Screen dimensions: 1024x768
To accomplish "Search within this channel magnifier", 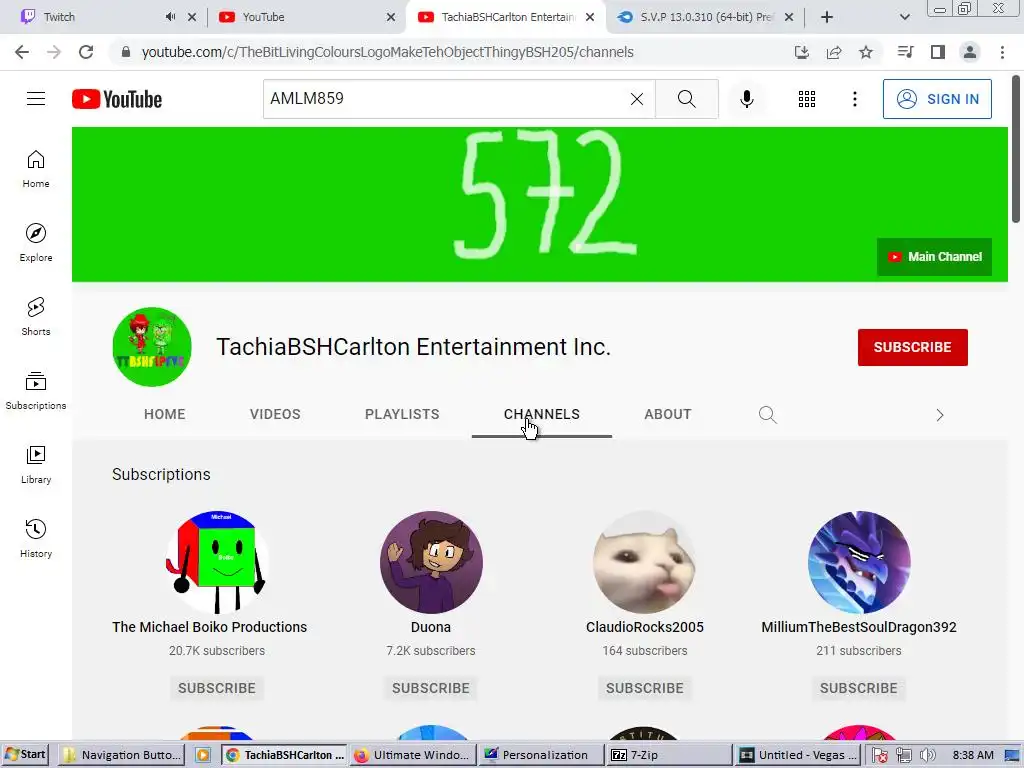I will [x=767, y=415].
